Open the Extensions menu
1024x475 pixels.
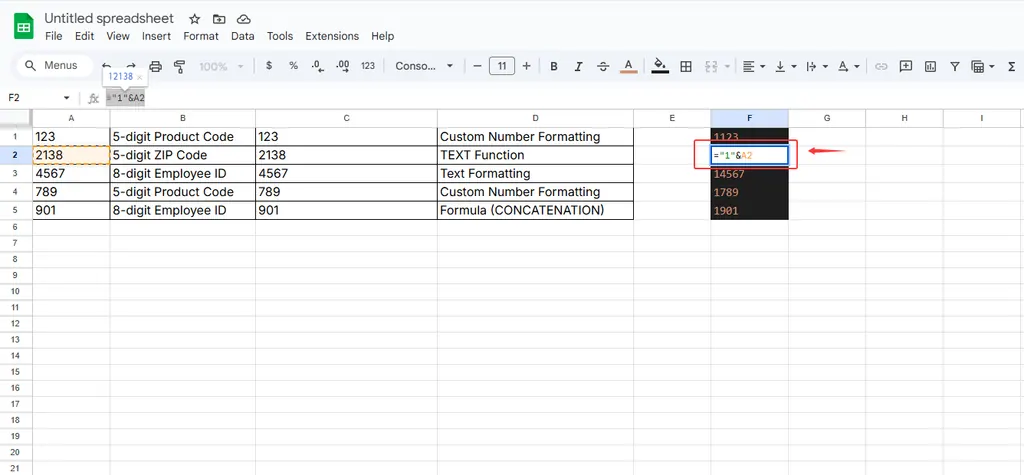pos(332,36)
